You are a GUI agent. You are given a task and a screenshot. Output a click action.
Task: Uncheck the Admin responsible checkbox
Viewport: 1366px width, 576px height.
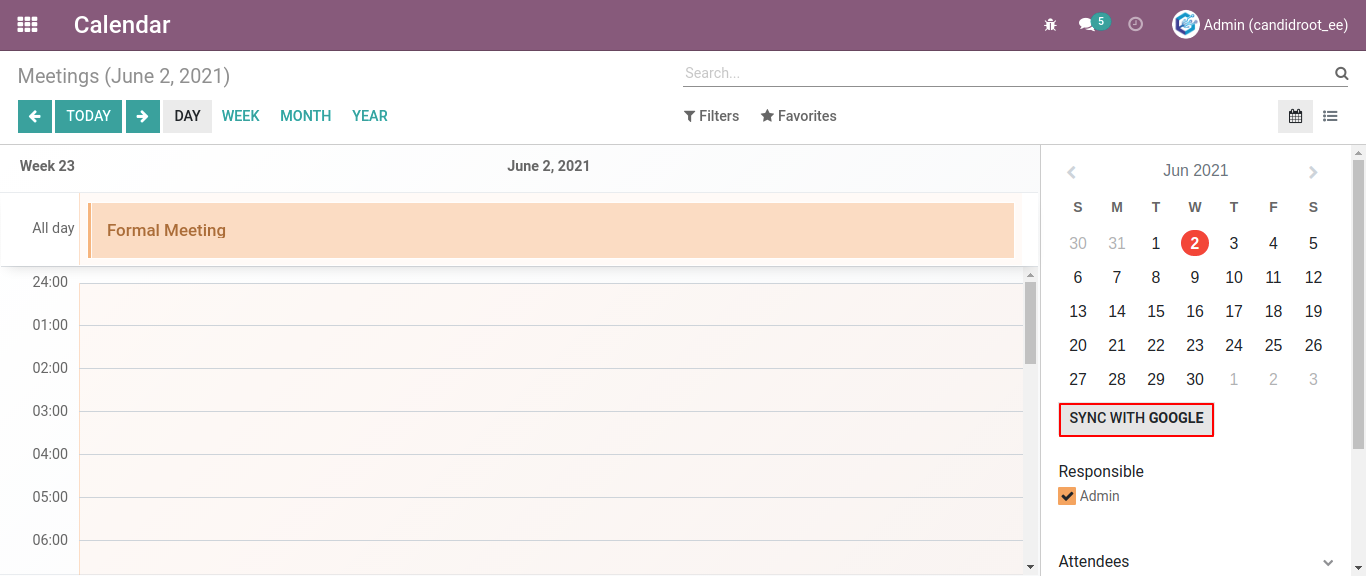point(1067,496)
